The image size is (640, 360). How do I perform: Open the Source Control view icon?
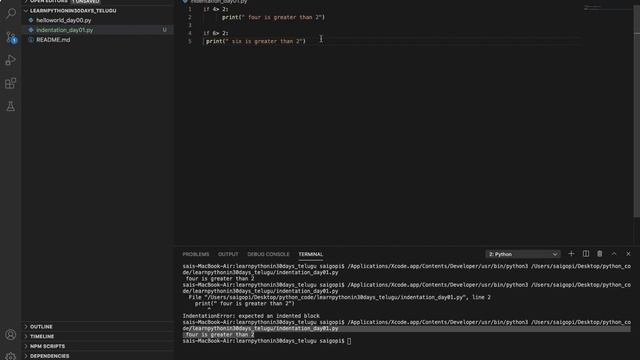tap(11, 37)
